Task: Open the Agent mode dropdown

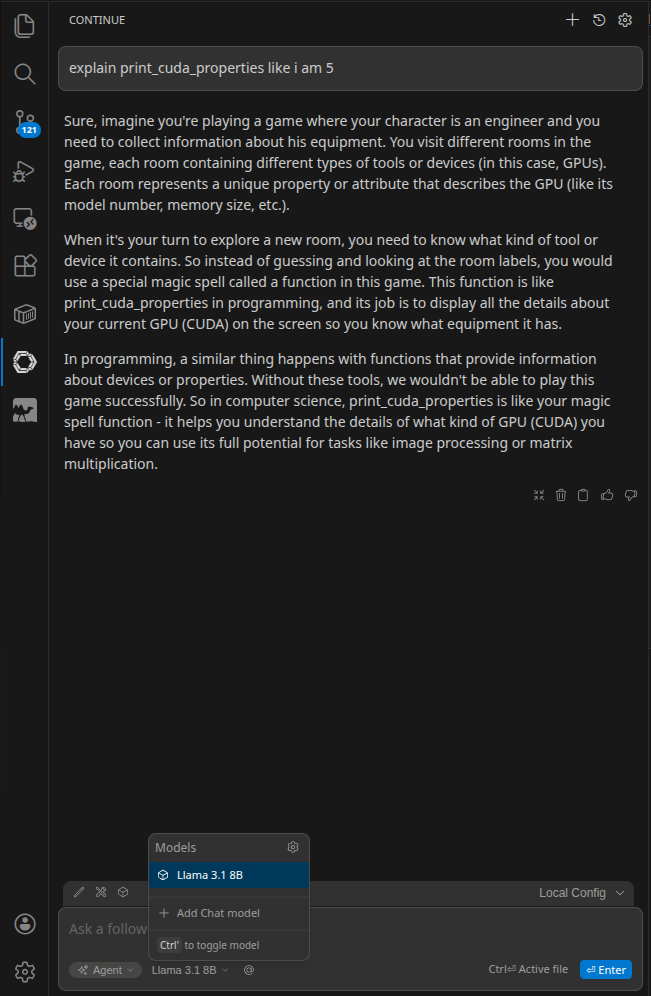Action: 104,969
